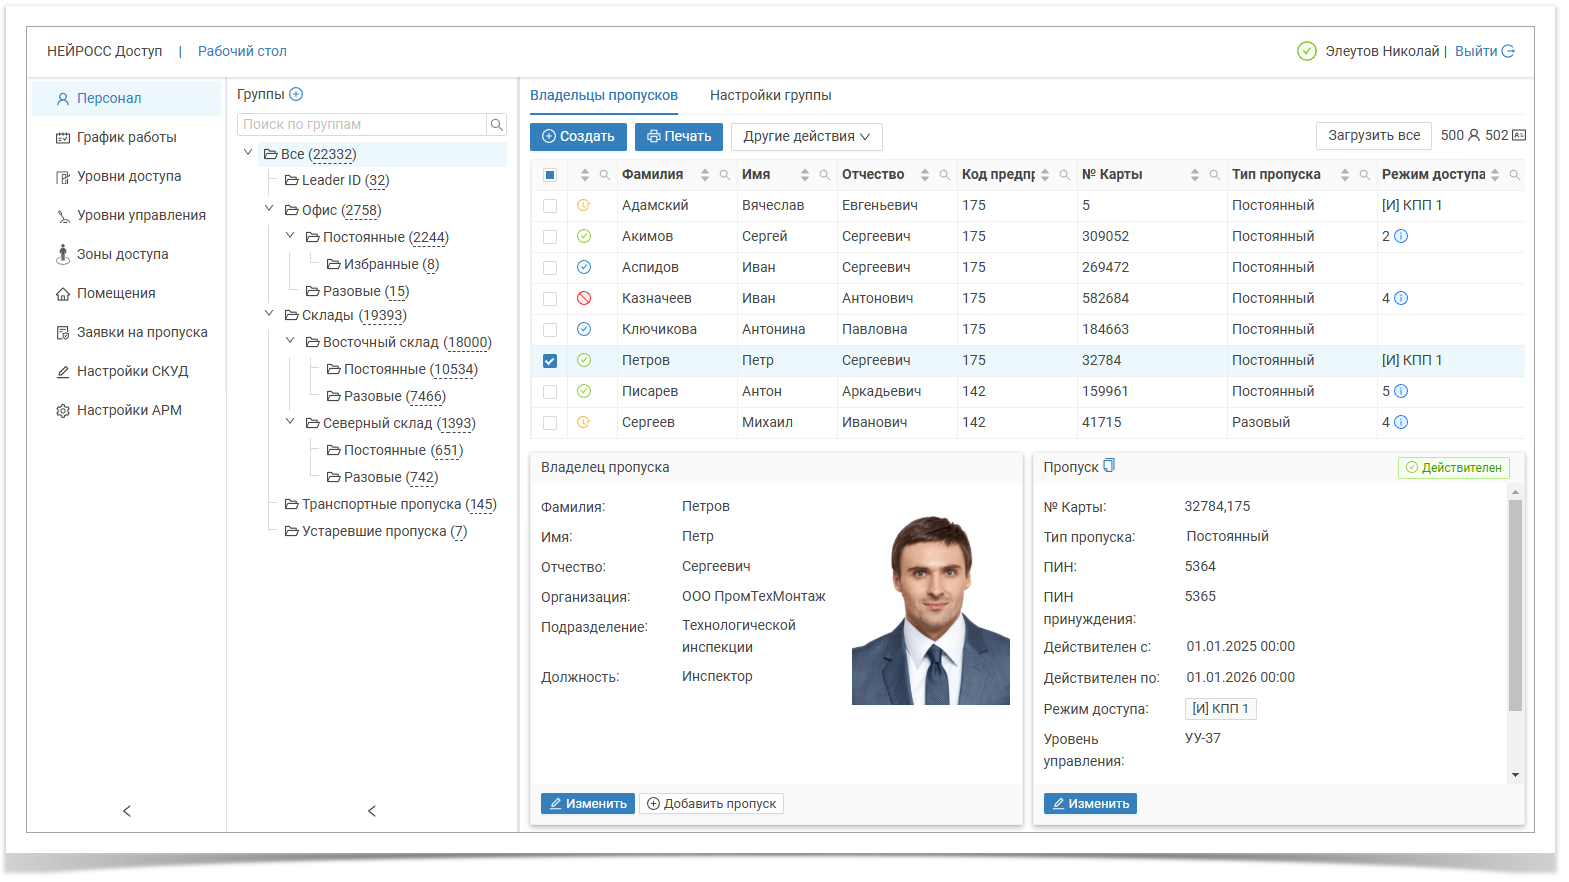
Task: Click the search magnifier in groups panel
Action: (x=496, y=124)
